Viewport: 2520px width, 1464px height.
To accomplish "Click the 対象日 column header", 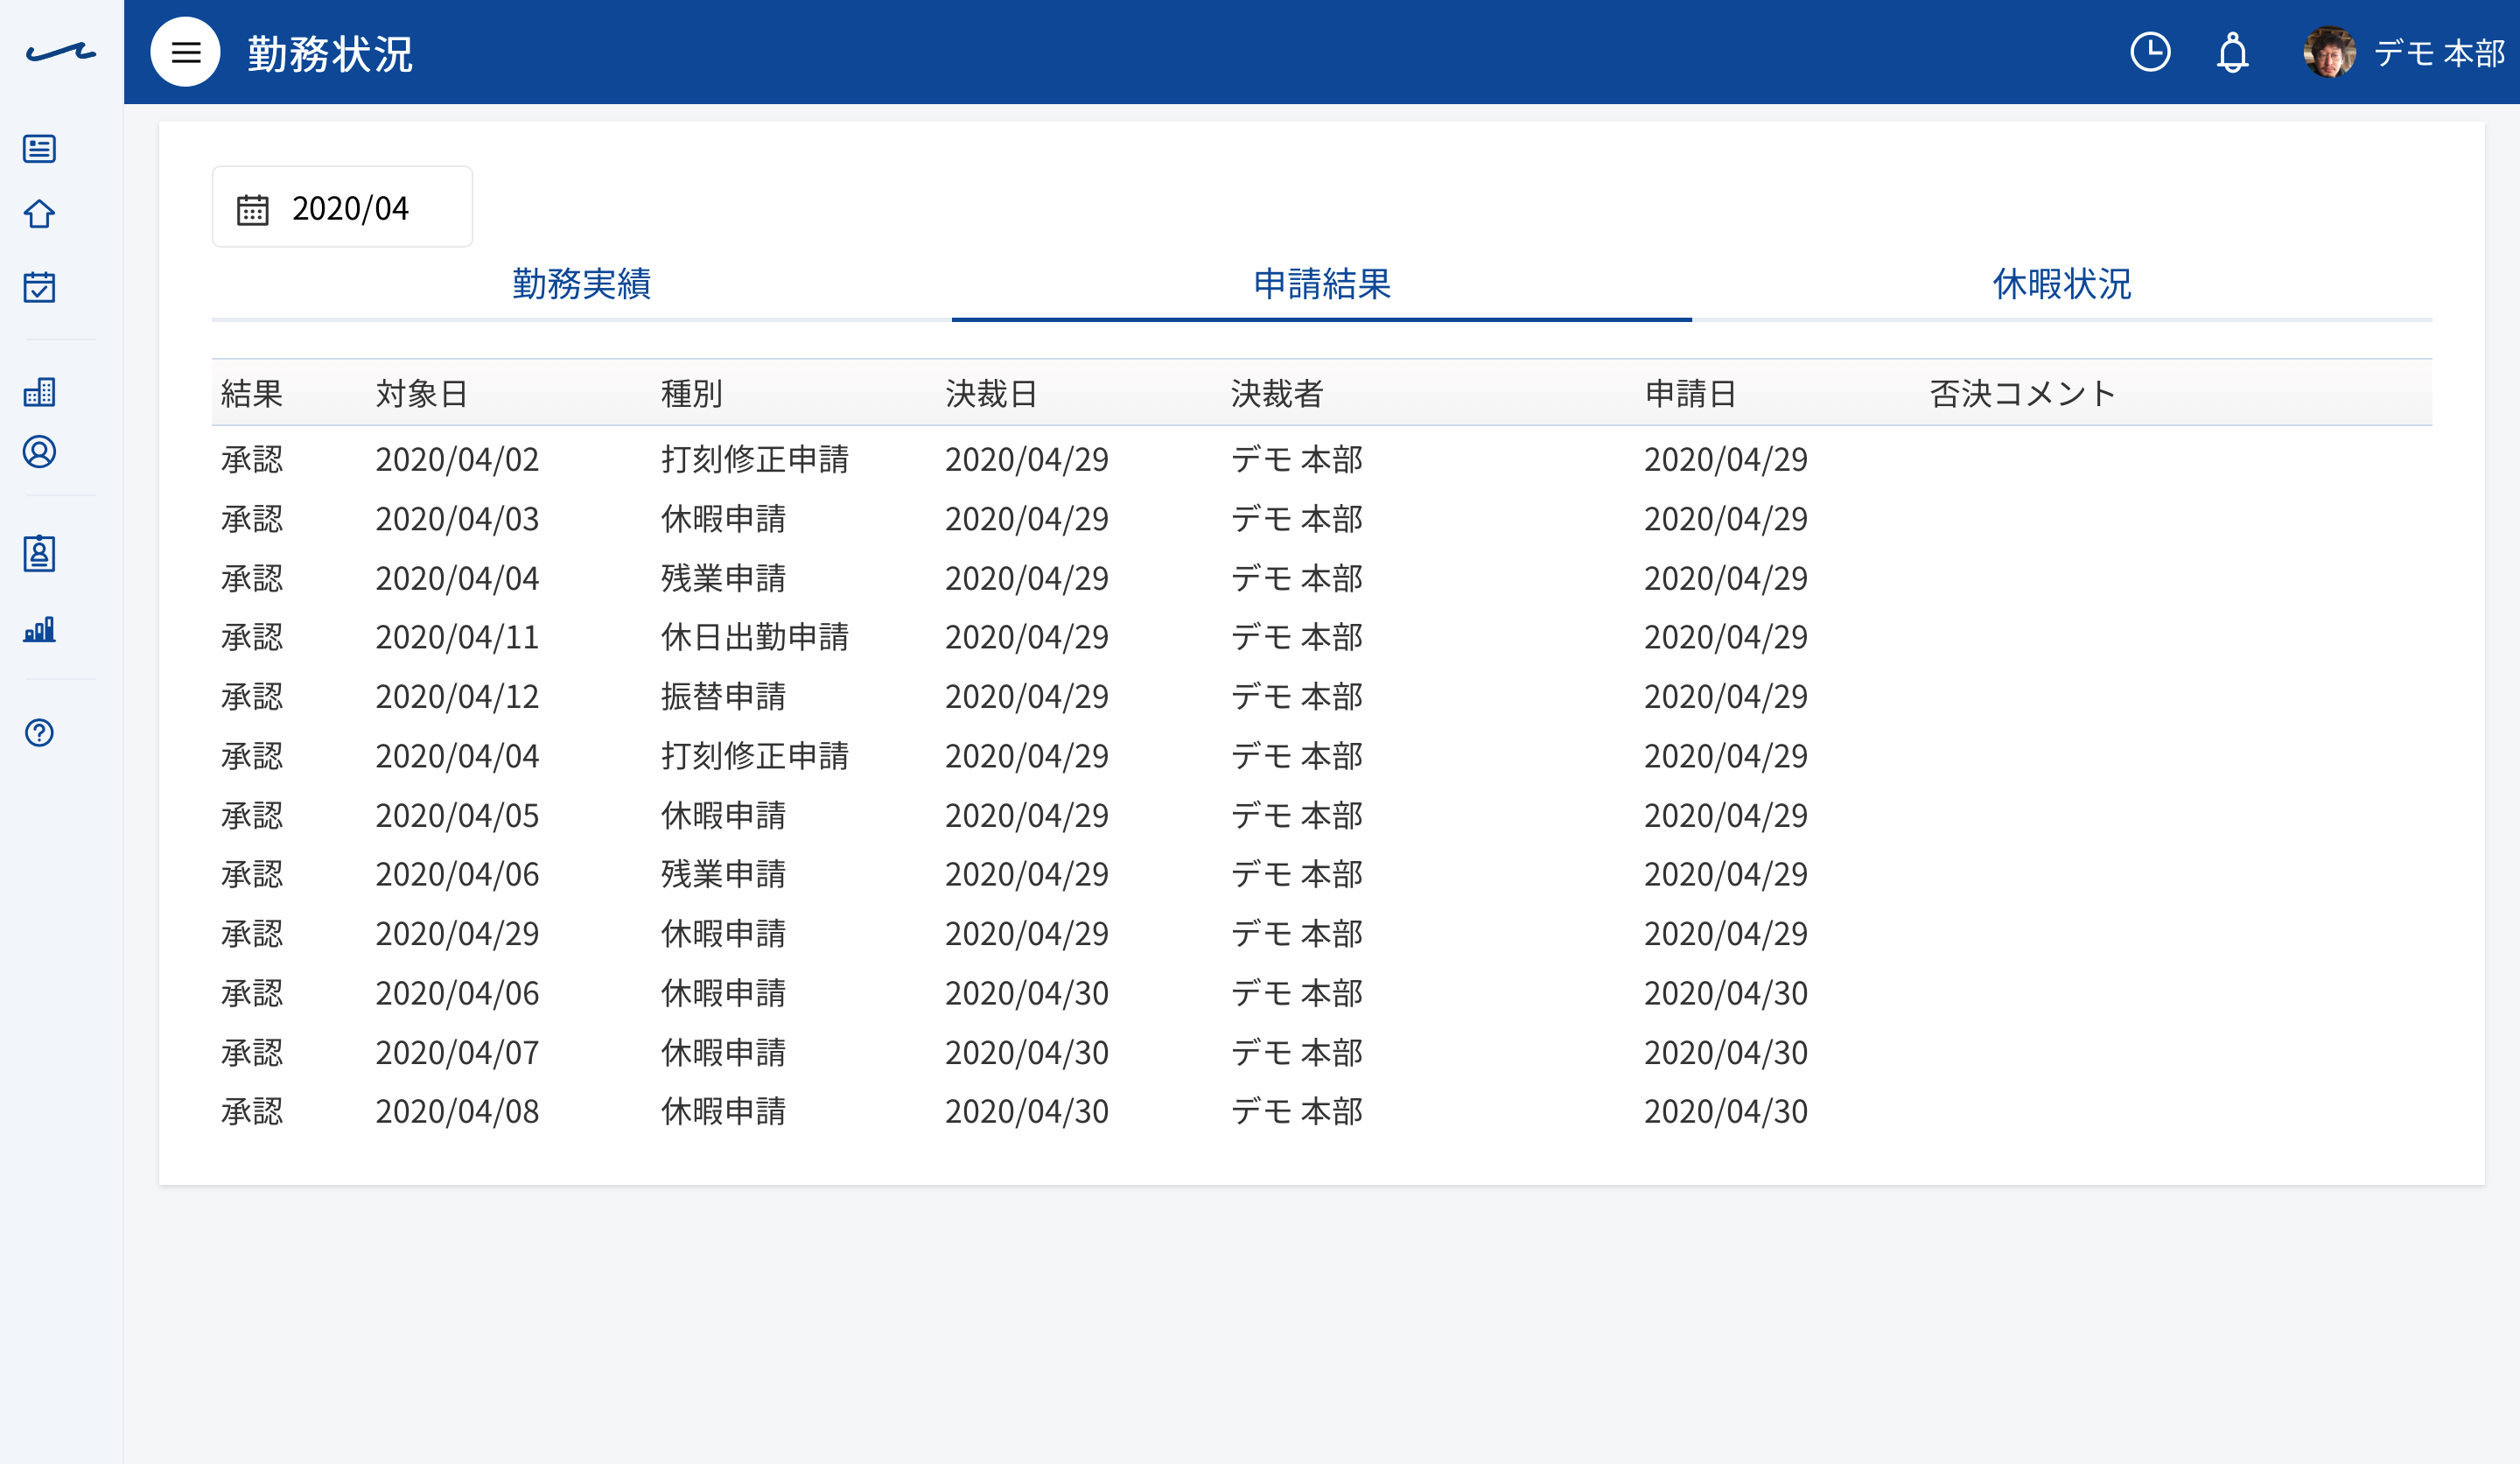I will tap(422, 394).
